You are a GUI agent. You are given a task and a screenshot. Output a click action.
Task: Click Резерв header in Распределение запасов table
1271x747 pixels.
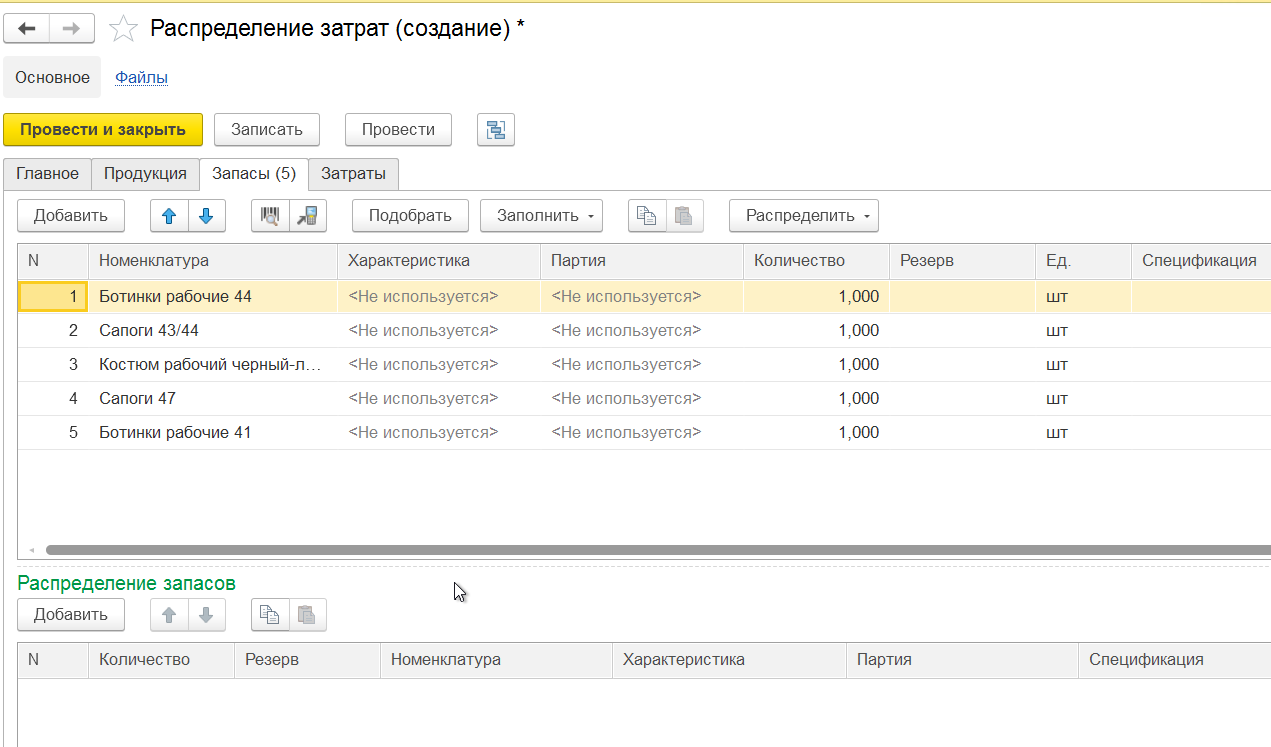[x=307, y=660]
